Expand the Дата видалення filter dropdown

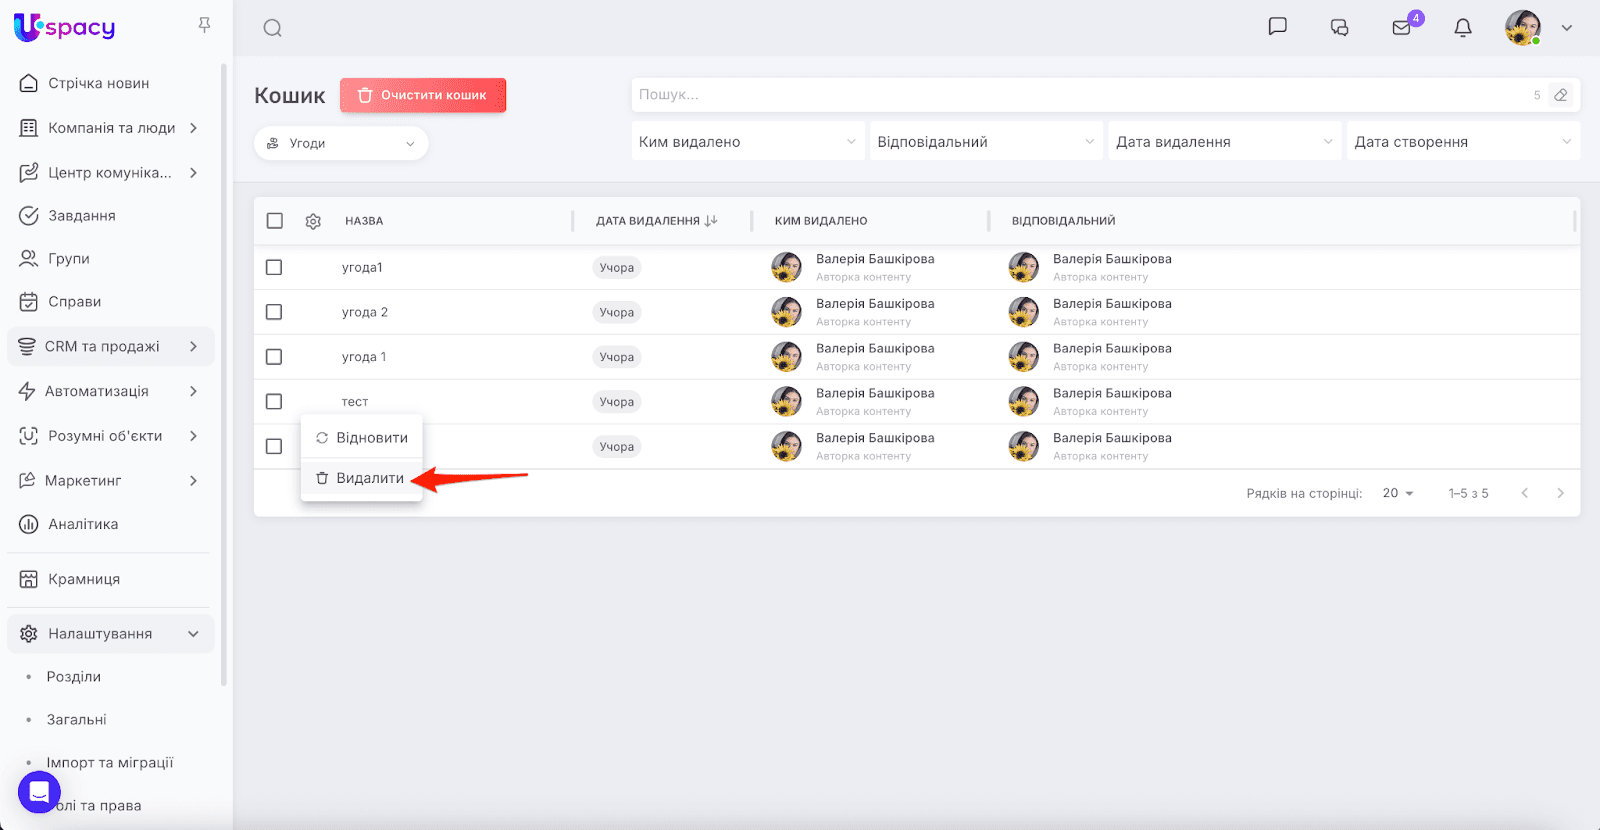tap(1224, 142)
